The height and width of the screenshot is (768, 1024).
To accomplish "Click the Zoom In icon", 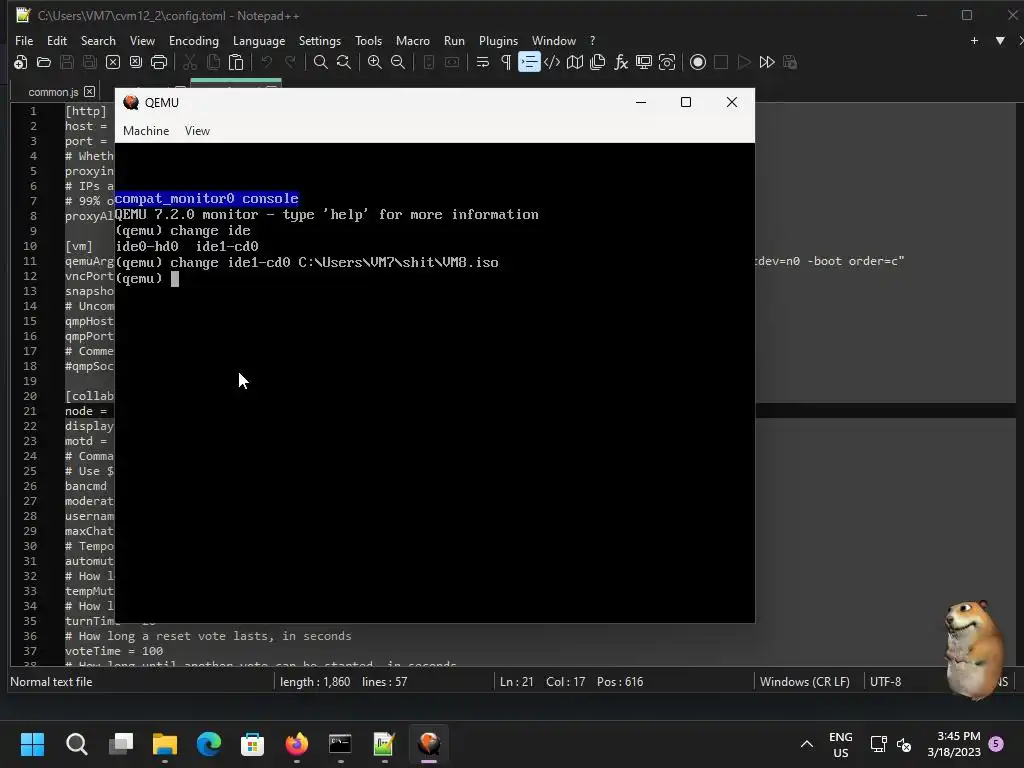I will (374, 62).
